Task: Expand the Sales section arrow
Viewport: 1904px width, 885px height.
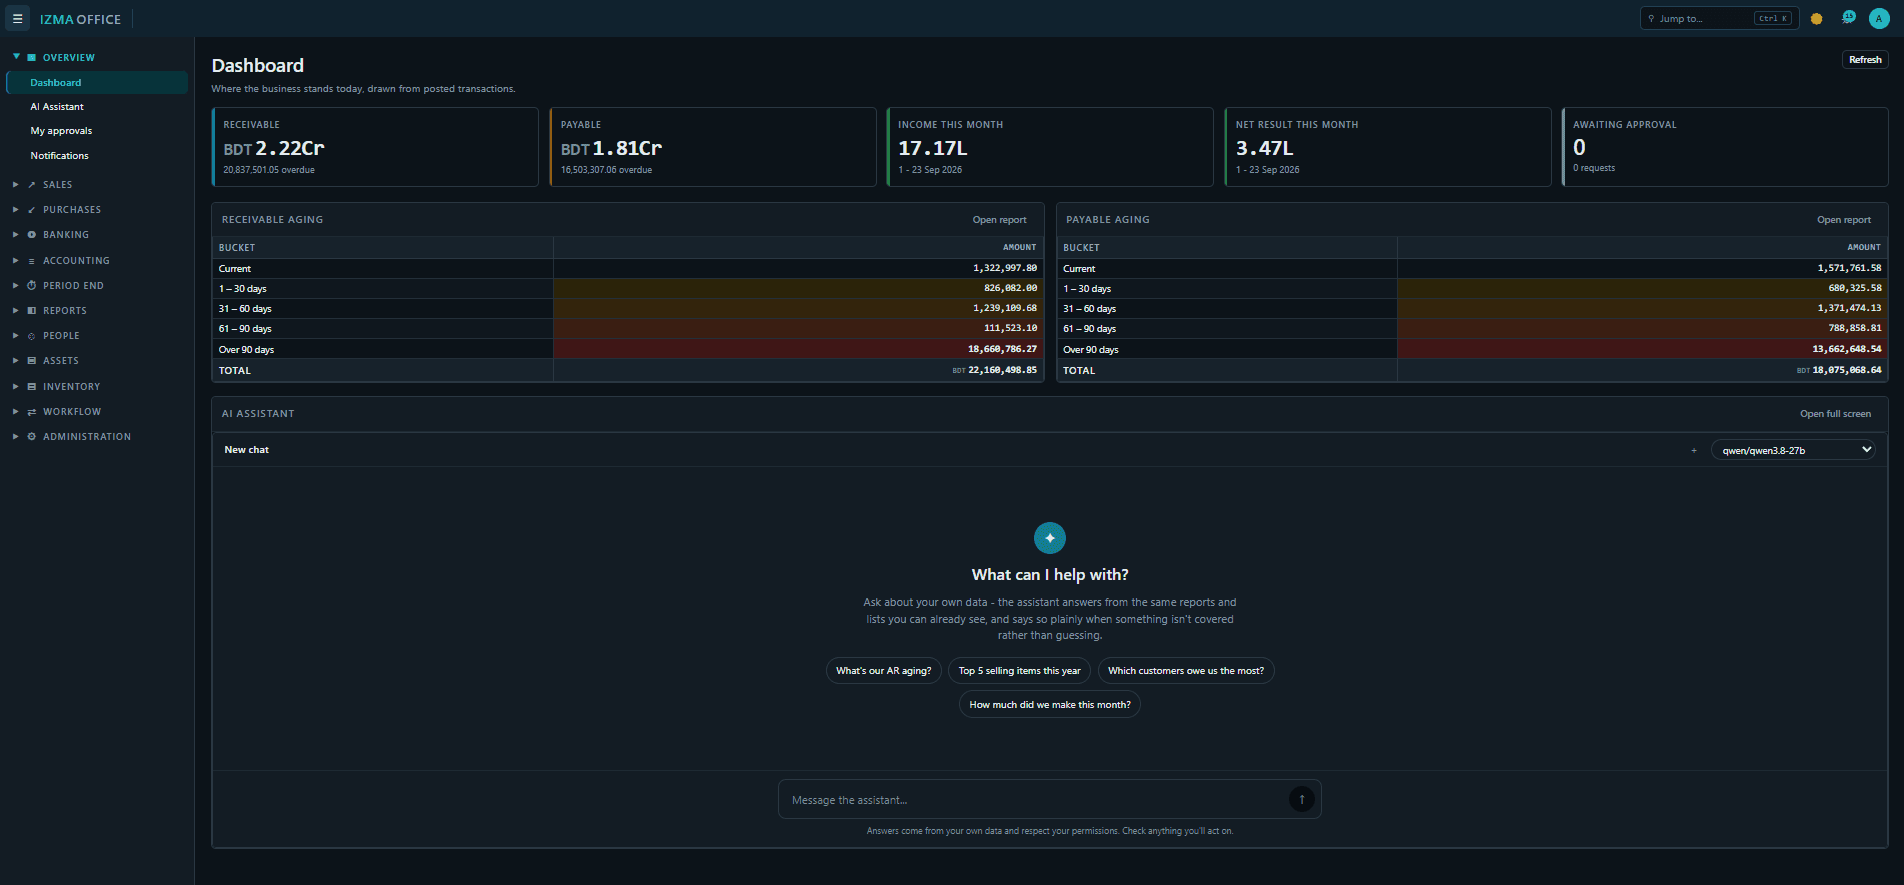Action: pos(16,185)
